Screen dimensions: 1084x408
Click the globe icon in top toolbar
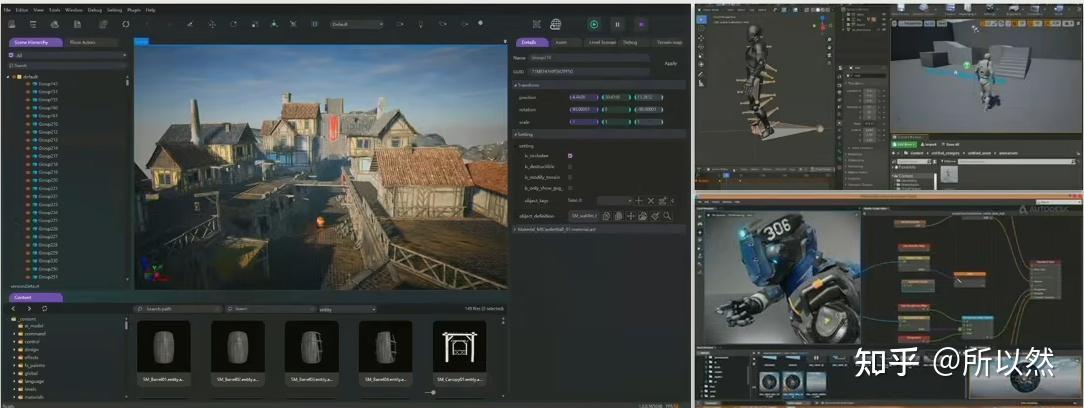point(555,24)
